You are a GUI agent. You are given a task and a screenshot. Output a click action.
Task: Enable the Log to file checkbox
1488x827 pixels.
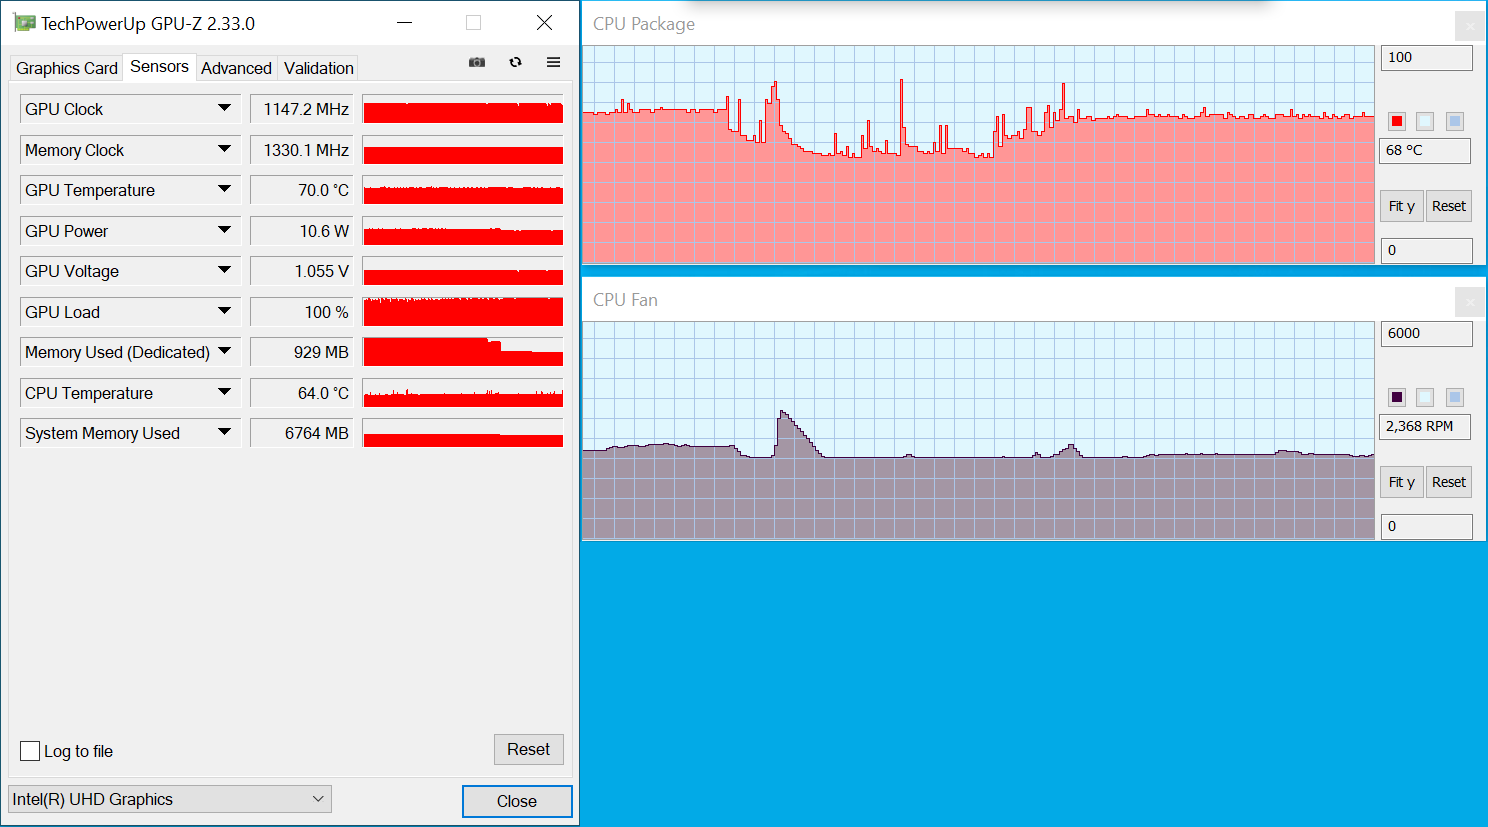pos(30,751)
